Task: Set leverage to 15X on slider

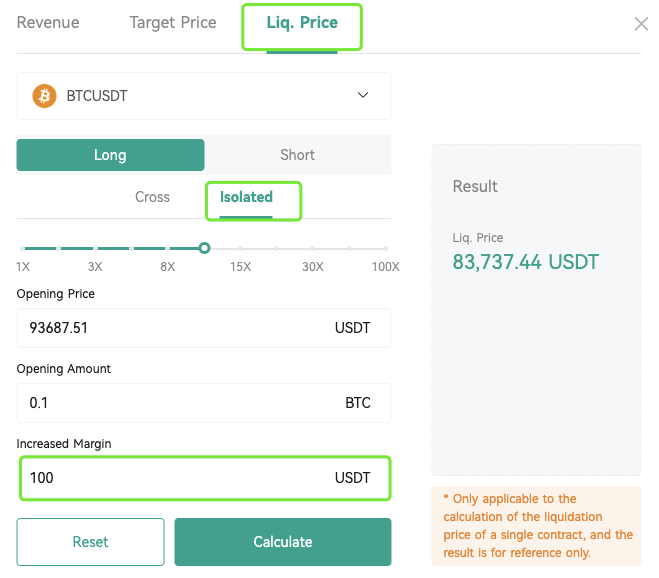Action: coord(240,248)
